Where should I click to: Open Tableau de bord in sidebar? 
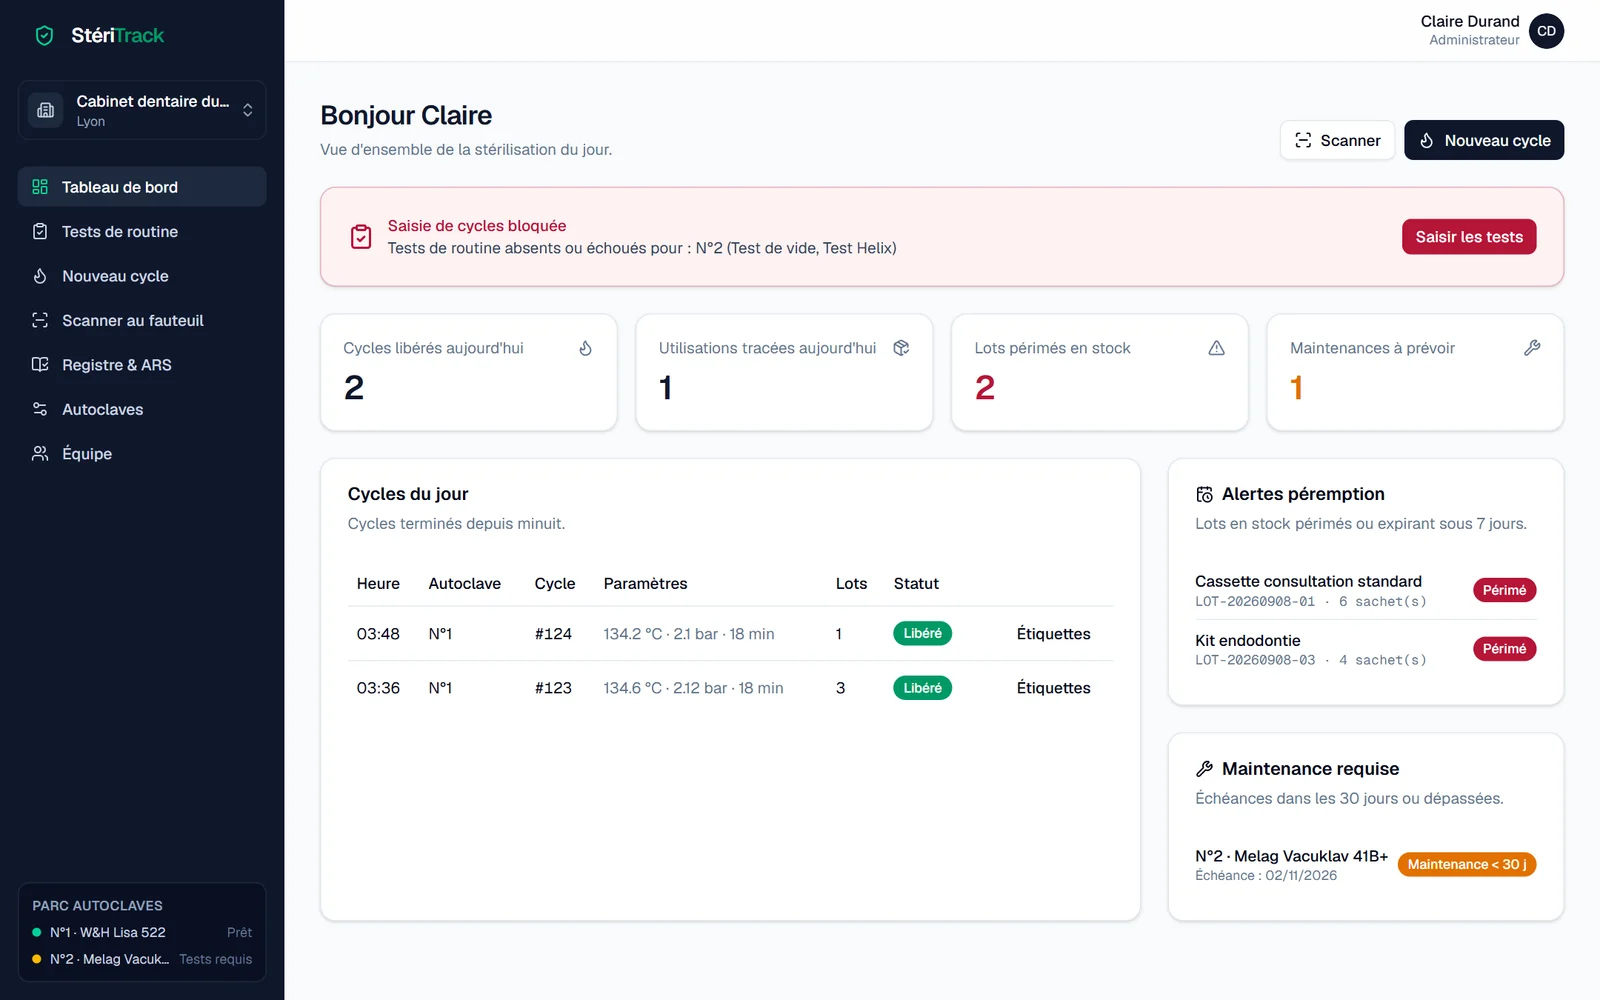point(142,187)
